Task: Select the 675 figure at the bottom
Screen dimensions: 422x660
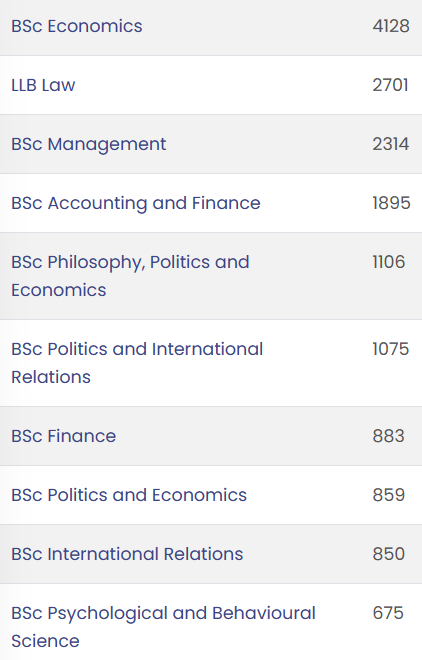Action: [x=388, y=613]
